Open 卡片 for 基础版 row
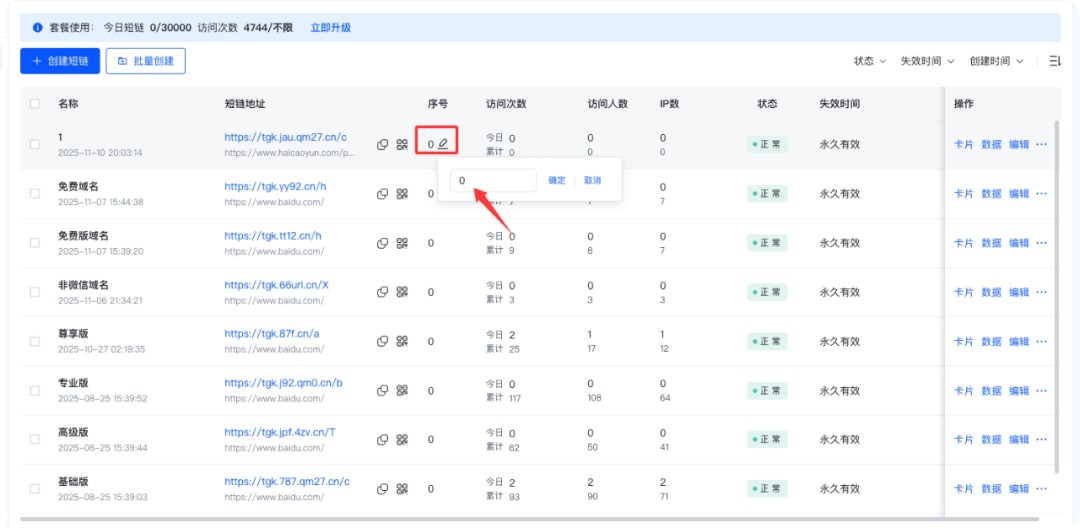Screen dimensions: 1080x528 963,489
